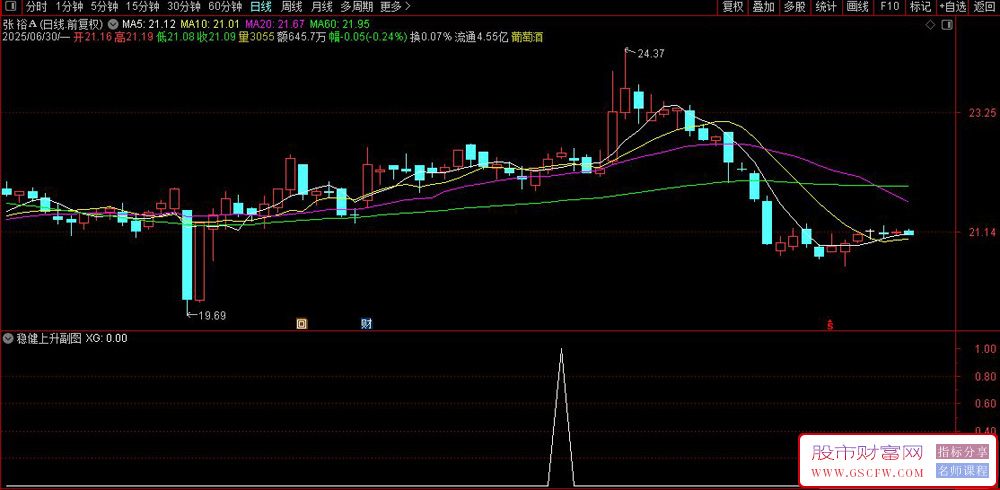Click the 复权 adjustment button
This screenshot has height=490, width=1000.
(x=733, y=8)
